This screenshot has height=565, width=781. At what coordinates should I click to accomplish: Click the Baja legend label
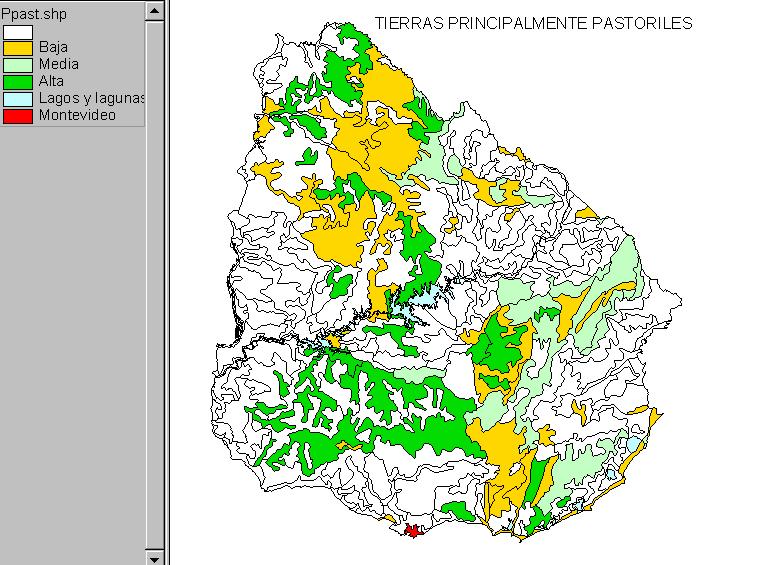tap(53, 48)
